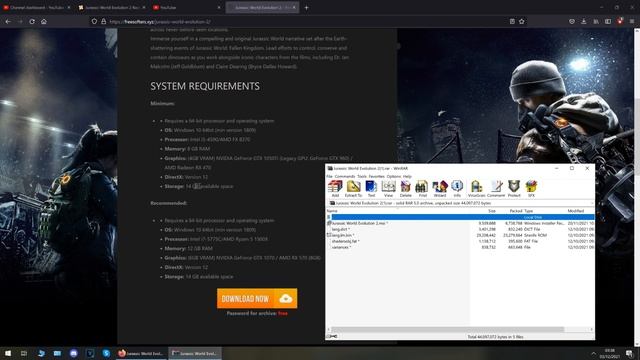
Task: Open Task View on the taskbar
Action: 24,353
